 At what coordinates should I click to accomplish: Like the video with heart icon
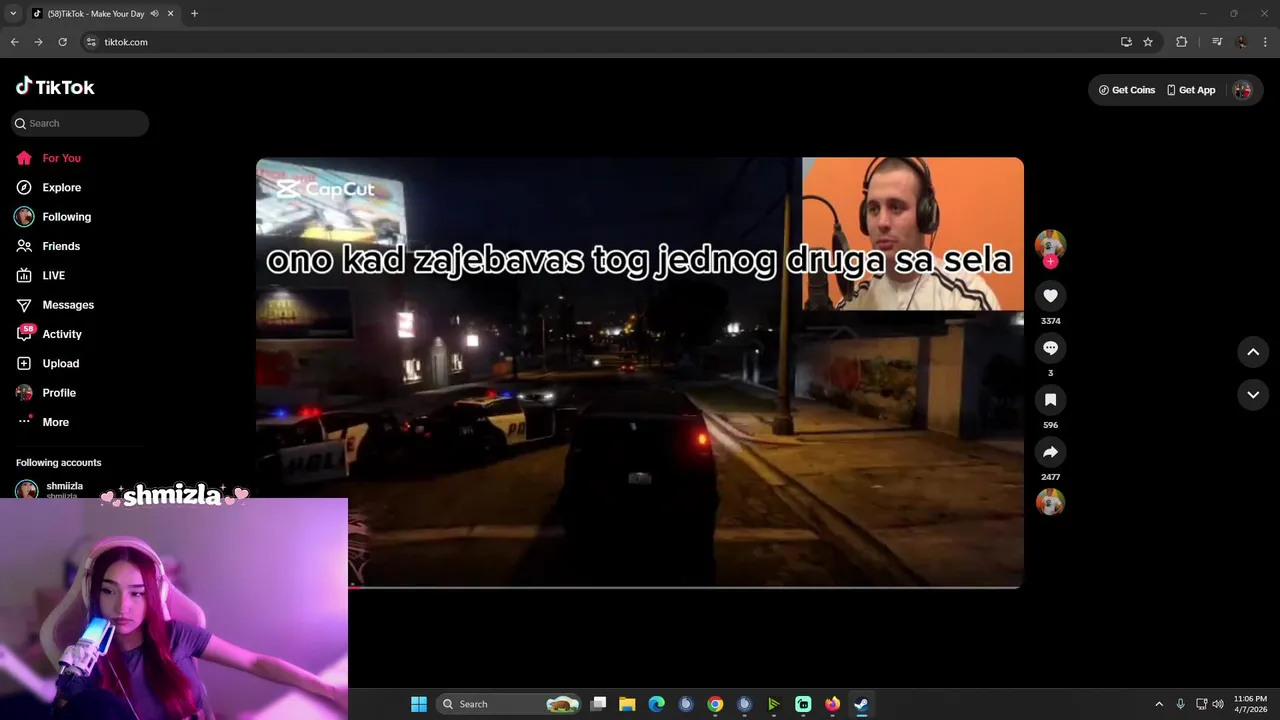pyautogui.click(x=1050, y=296)
